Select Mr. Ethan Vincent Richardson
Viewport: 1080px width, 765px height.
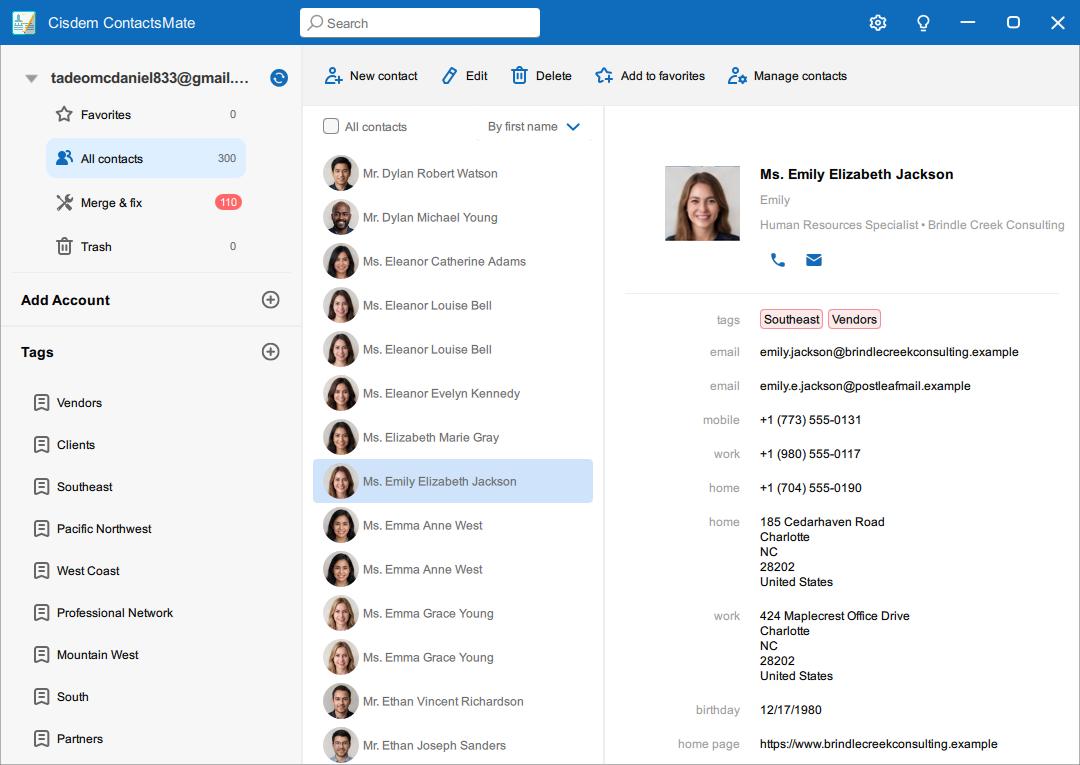pyautogui.click(x=453, y=701)
